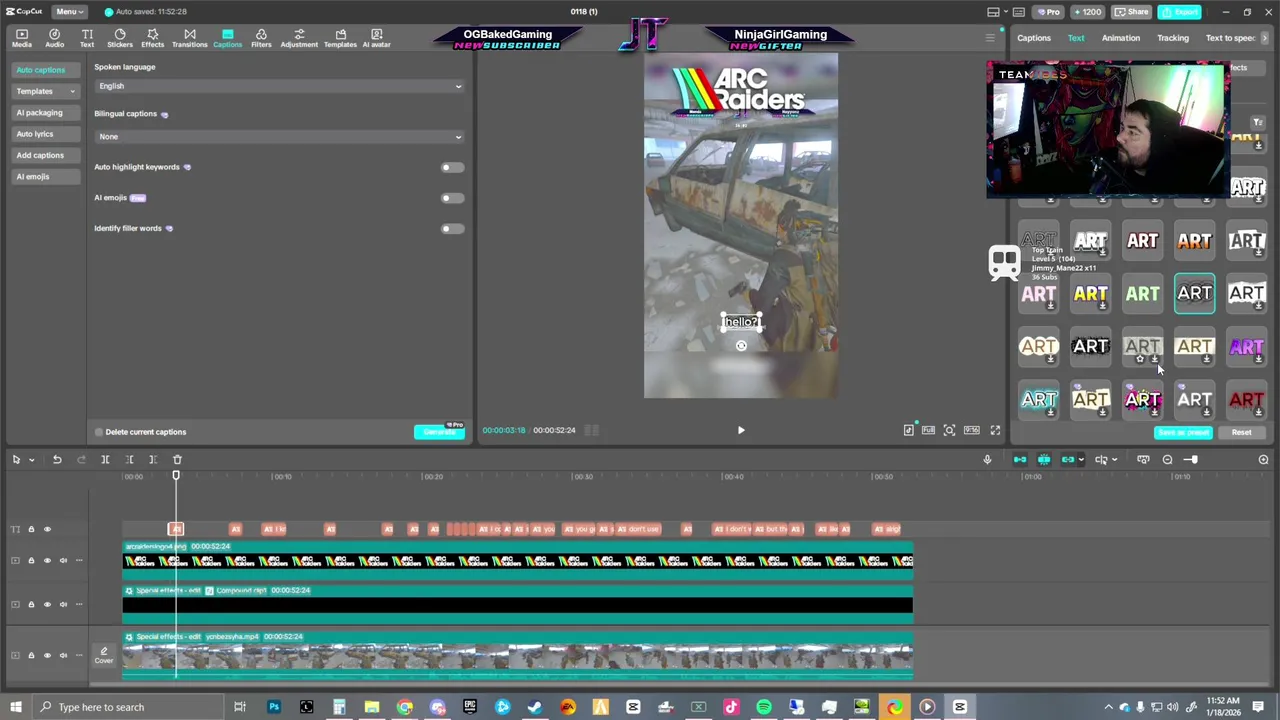The image size is (1280, 720).
Task: Open the AI avatar panel
Action: [x=376, y=38]
